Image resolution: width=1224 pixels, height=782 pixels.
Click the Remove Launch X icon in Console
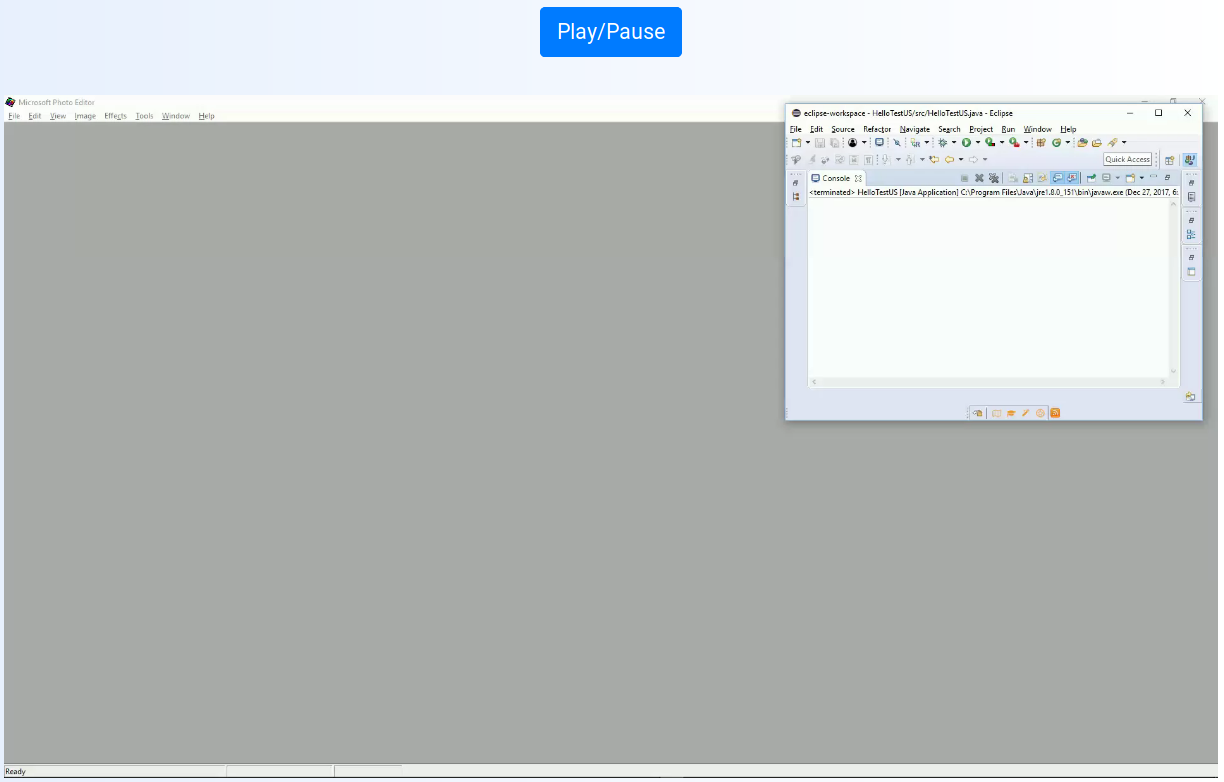point(980,178)
